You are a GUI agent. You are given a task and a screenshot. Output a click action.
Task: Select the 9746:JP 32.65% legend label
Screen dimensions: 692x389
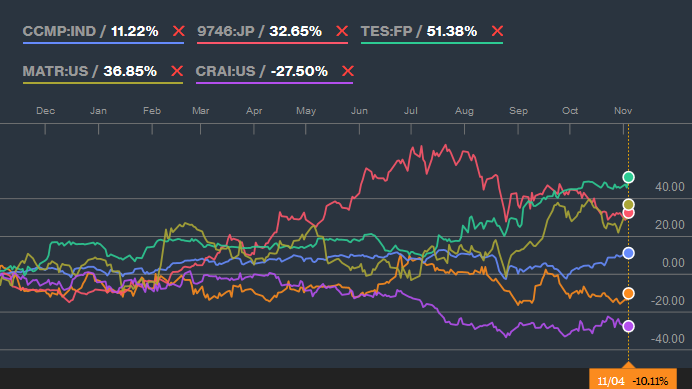tap(260, 31)
